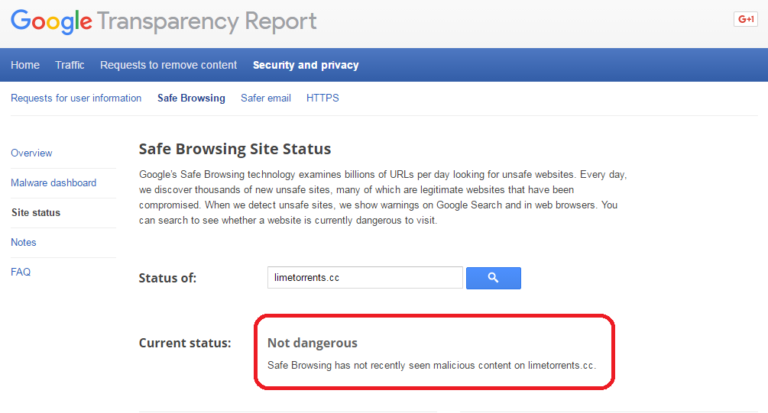The image size is (768, 413).
Task: Click the Google logo
Action: (51, 22)
